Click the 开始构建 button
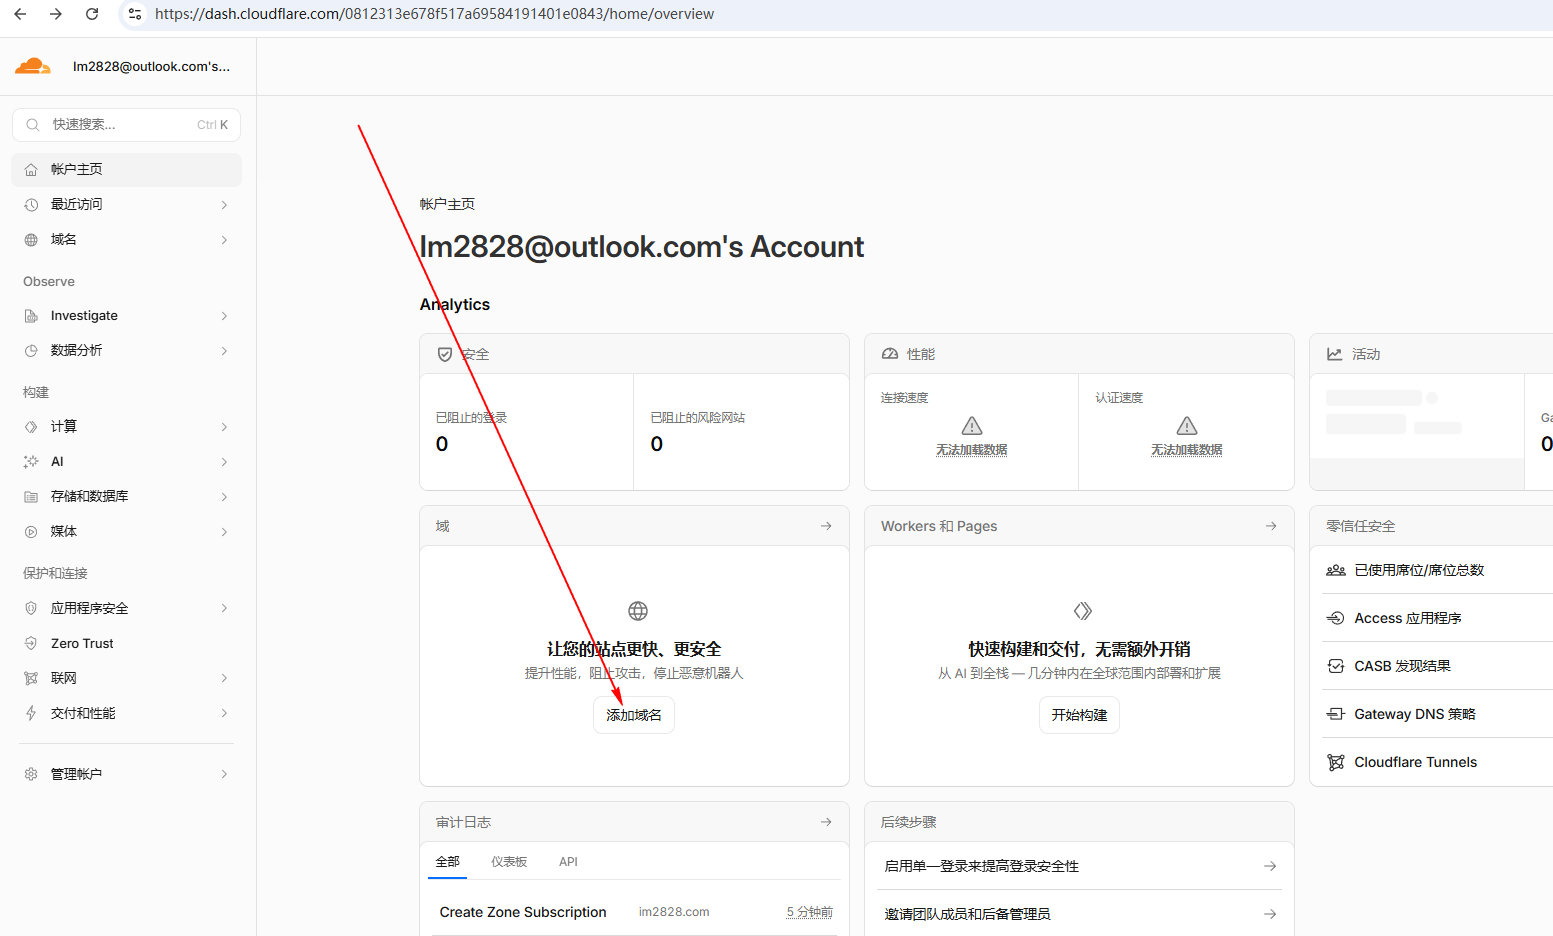This screenshot has width=1553, height=936. (x=1079, y=715)
